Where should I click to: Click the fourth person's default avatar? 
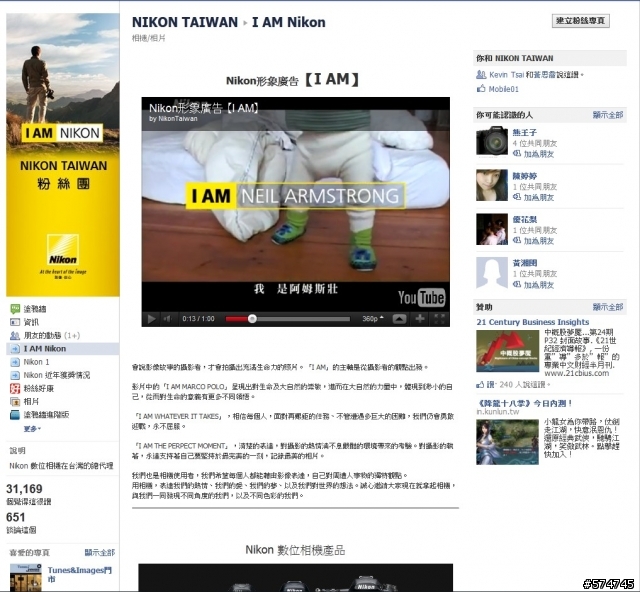[492, 273]
